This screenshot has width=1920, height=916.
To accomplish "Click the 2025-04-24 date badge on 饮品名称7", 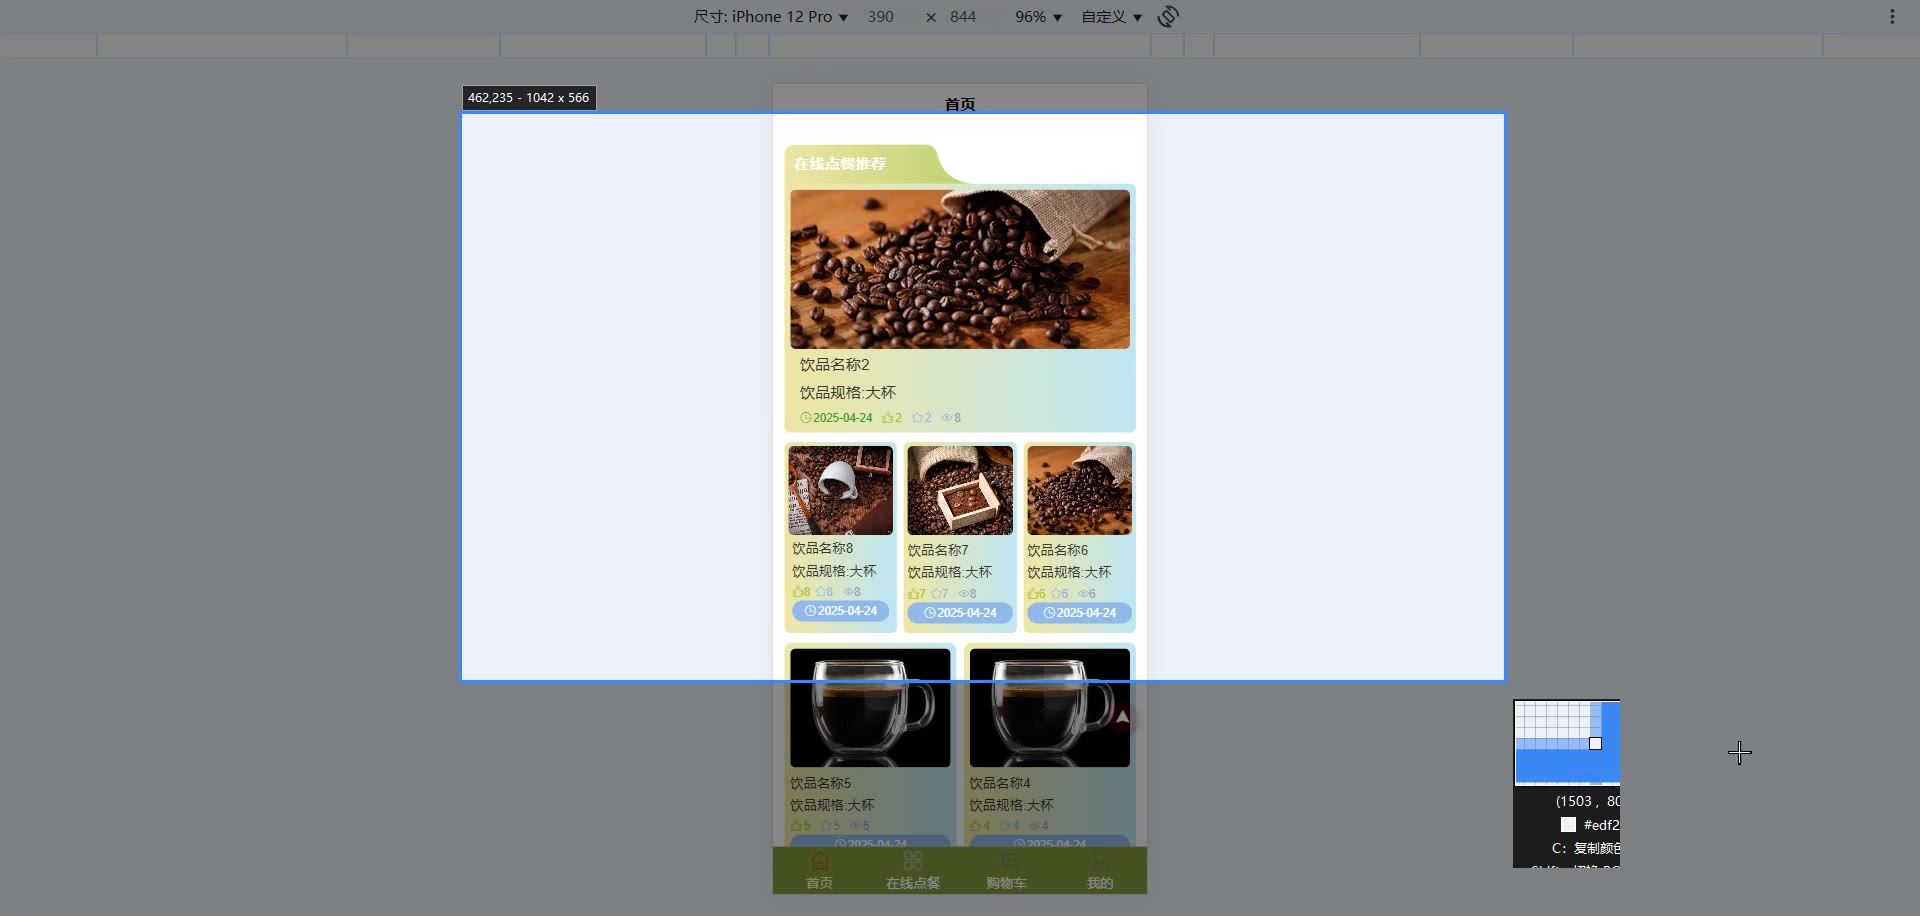I will pyautogui.click(x=960, y=613).
